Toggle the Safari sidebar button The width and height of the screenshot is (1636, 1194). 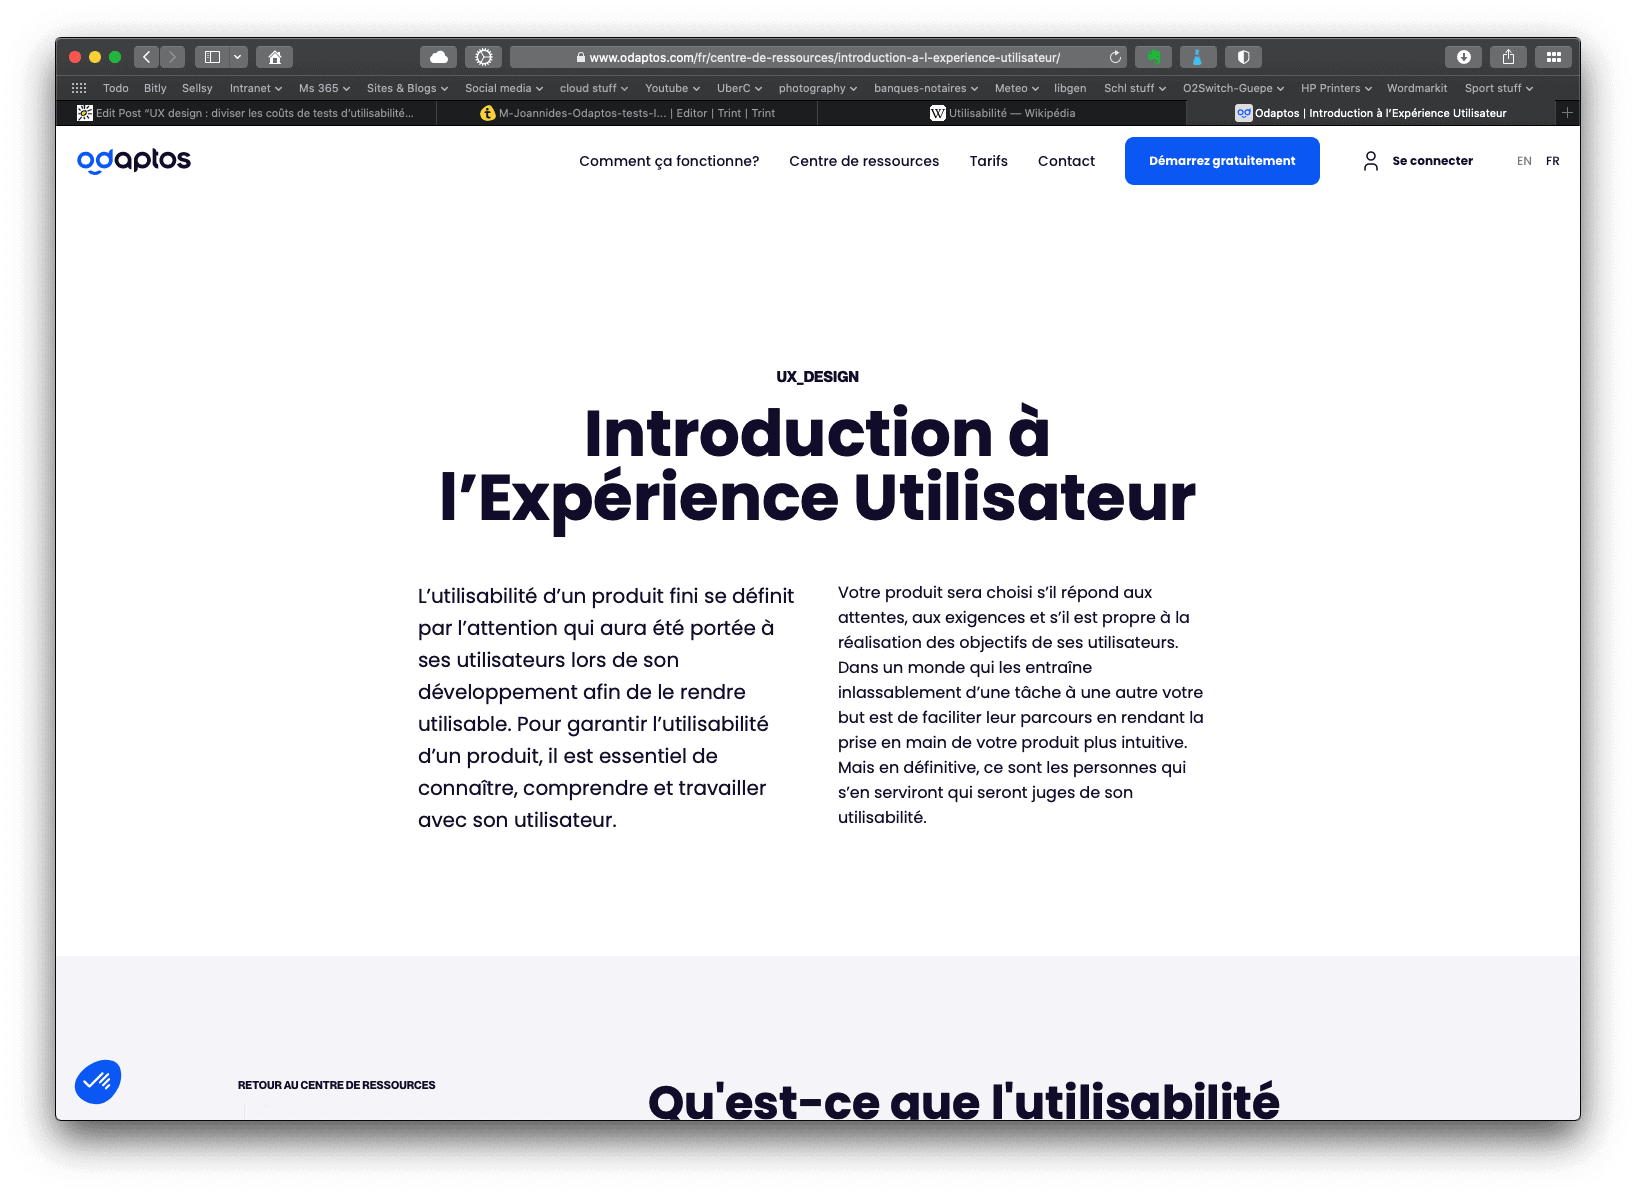(x=212, y=57)
